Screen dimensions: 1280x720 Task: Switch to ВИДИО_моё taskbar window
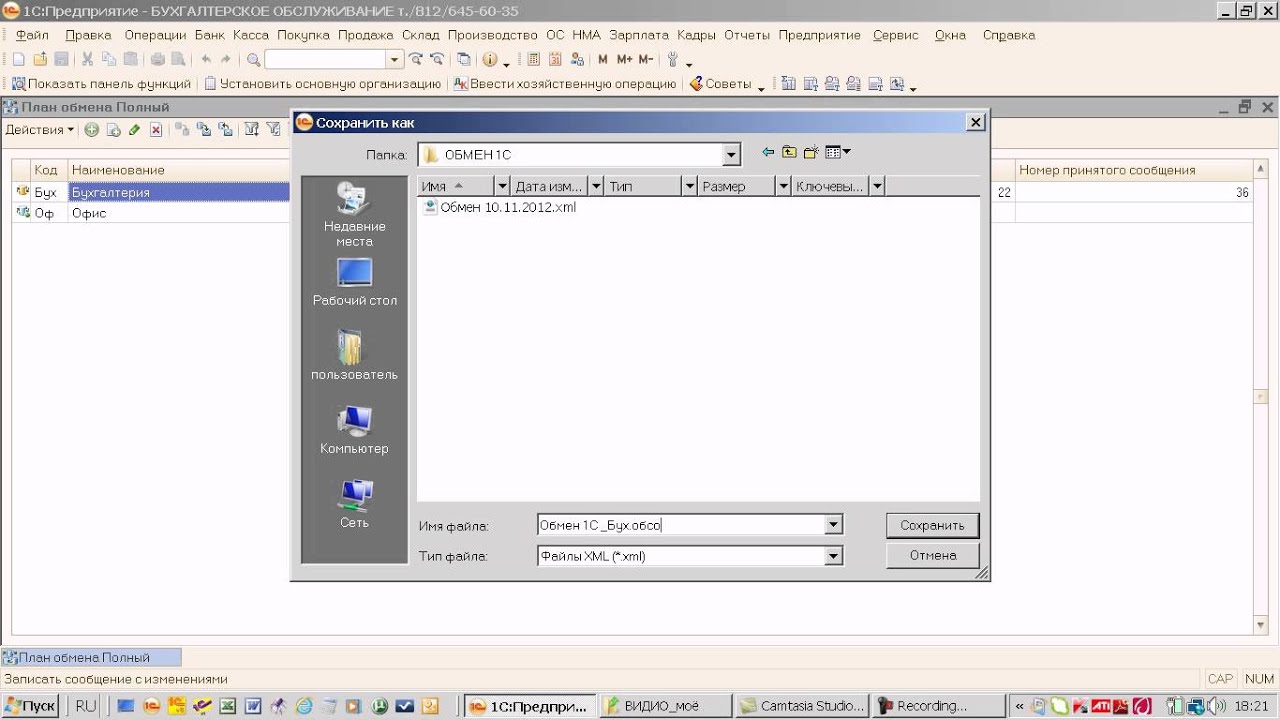[667, 706]
